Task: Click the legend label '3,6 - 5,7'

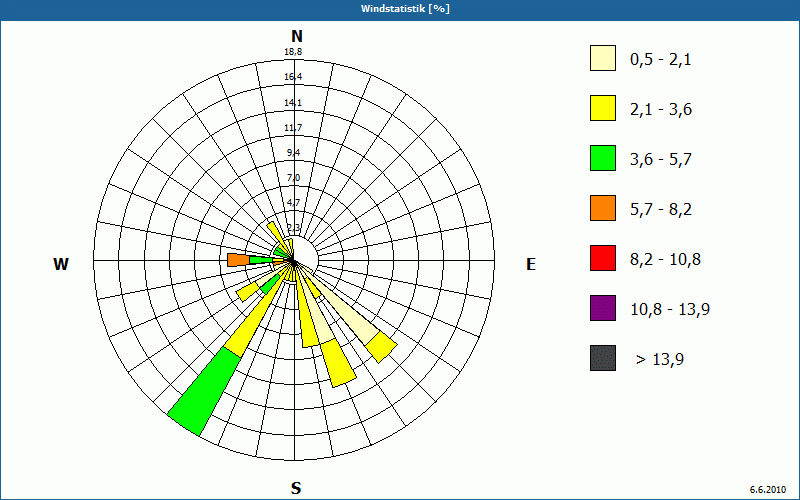Action: (x=661, y=160)
